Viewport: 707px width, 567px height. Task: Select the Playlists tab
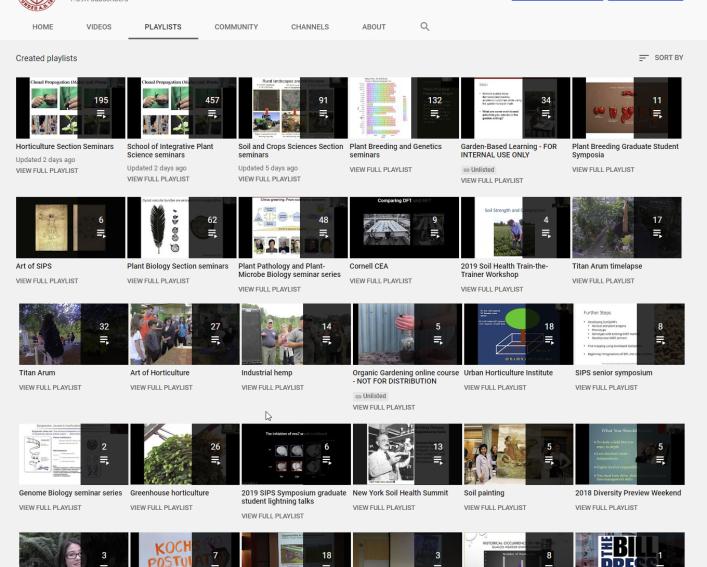pyautogui.click(x=163, y=27)
